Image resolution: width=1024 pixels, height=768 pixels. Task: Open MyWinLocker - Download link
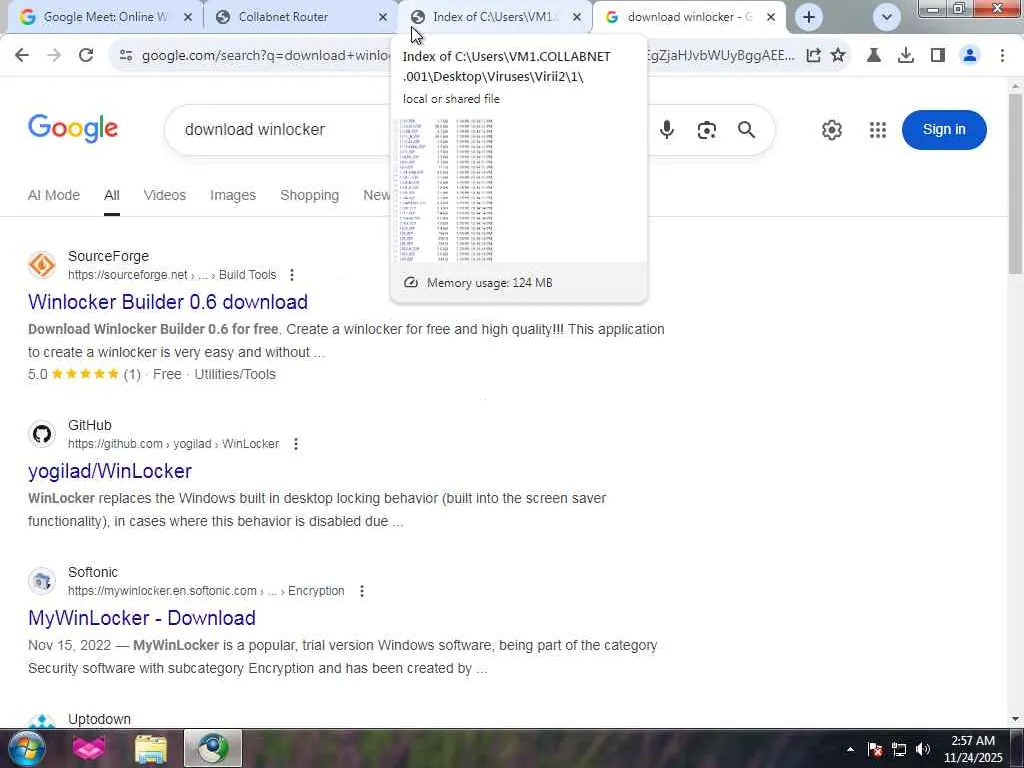point(142,618)
